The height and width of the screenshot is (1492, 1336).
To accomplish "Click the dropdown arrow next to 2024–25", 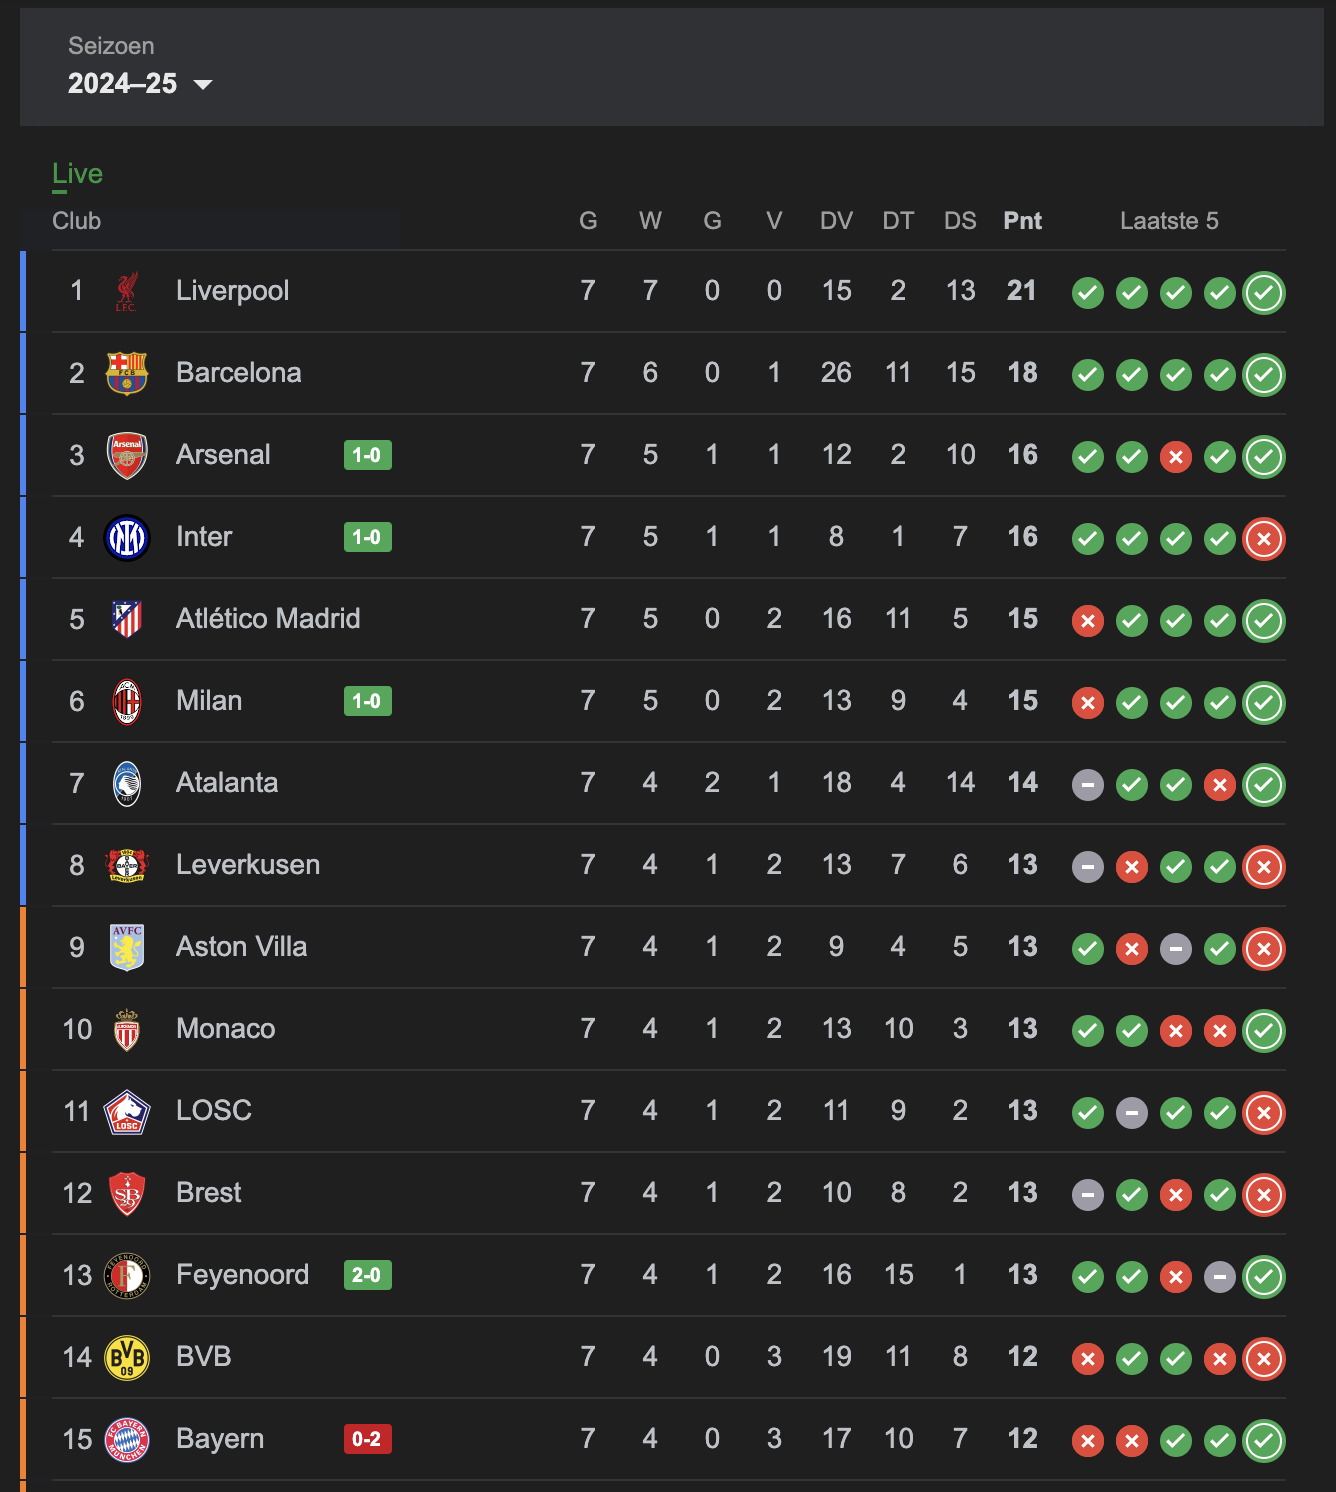I will [203, 84].
